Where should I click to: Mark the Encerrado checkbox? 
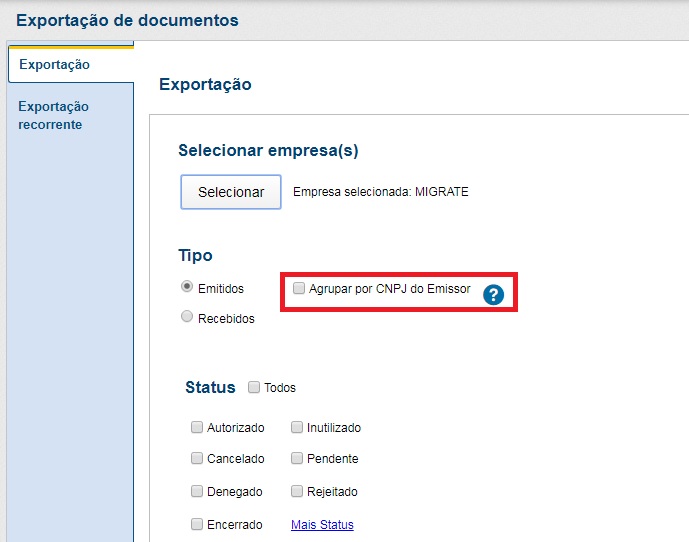point(197,524)
